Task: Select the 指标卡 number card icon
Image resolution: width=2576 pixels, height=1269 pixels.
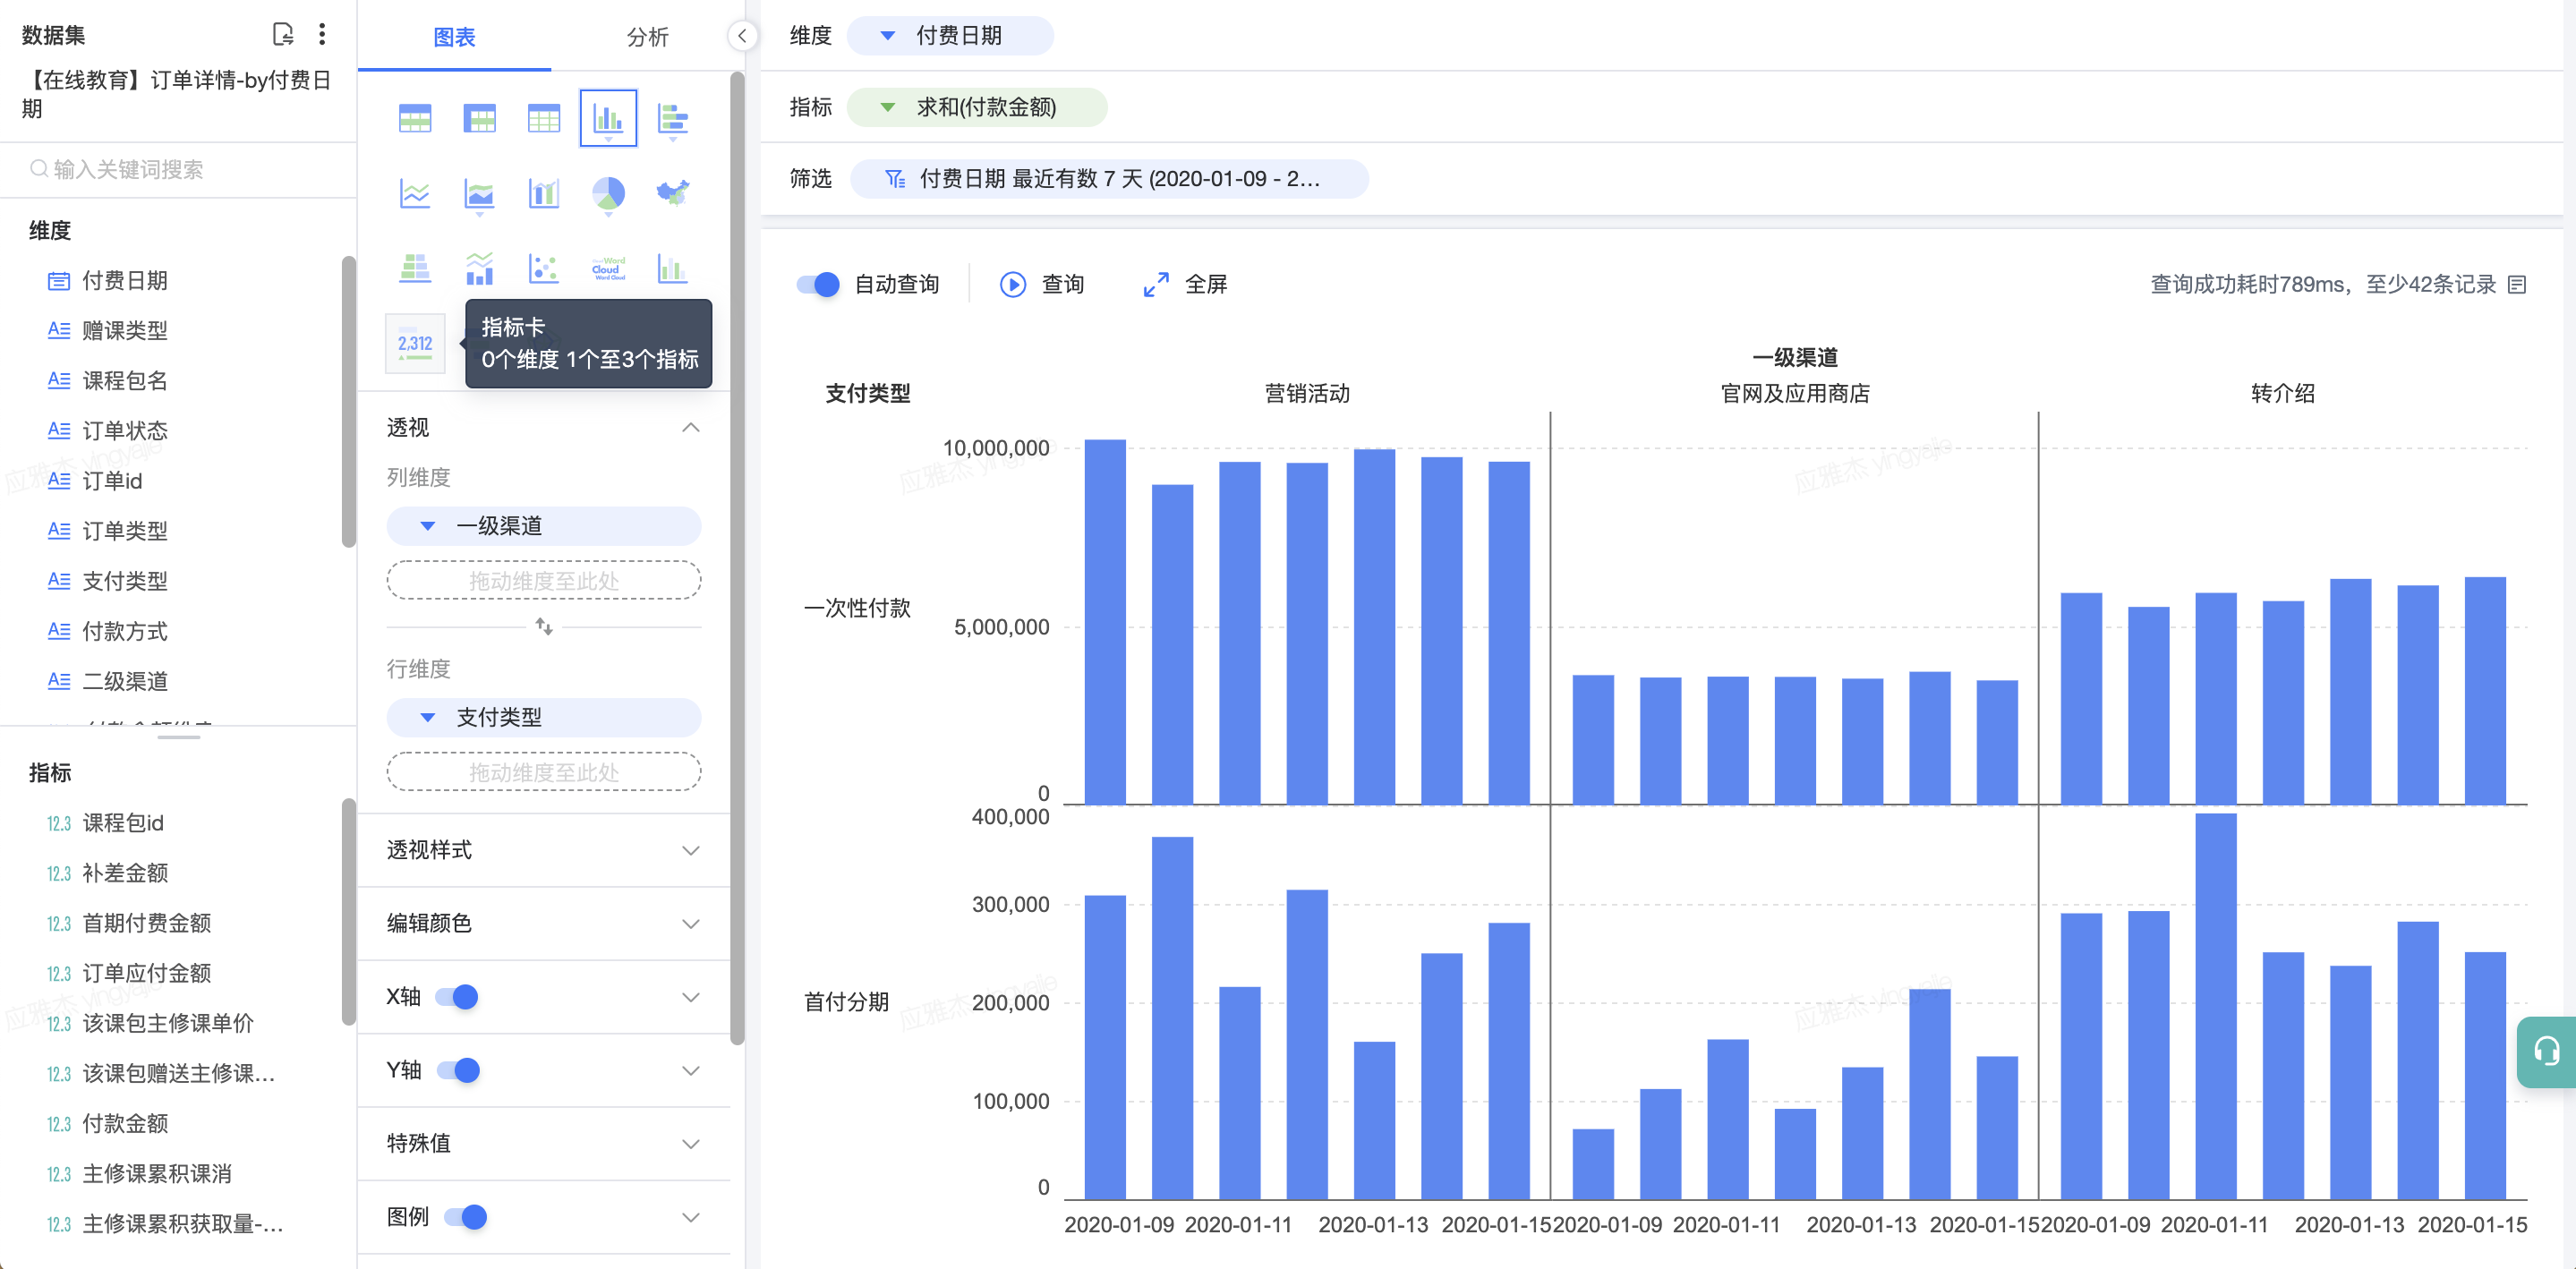Action: 415,343
